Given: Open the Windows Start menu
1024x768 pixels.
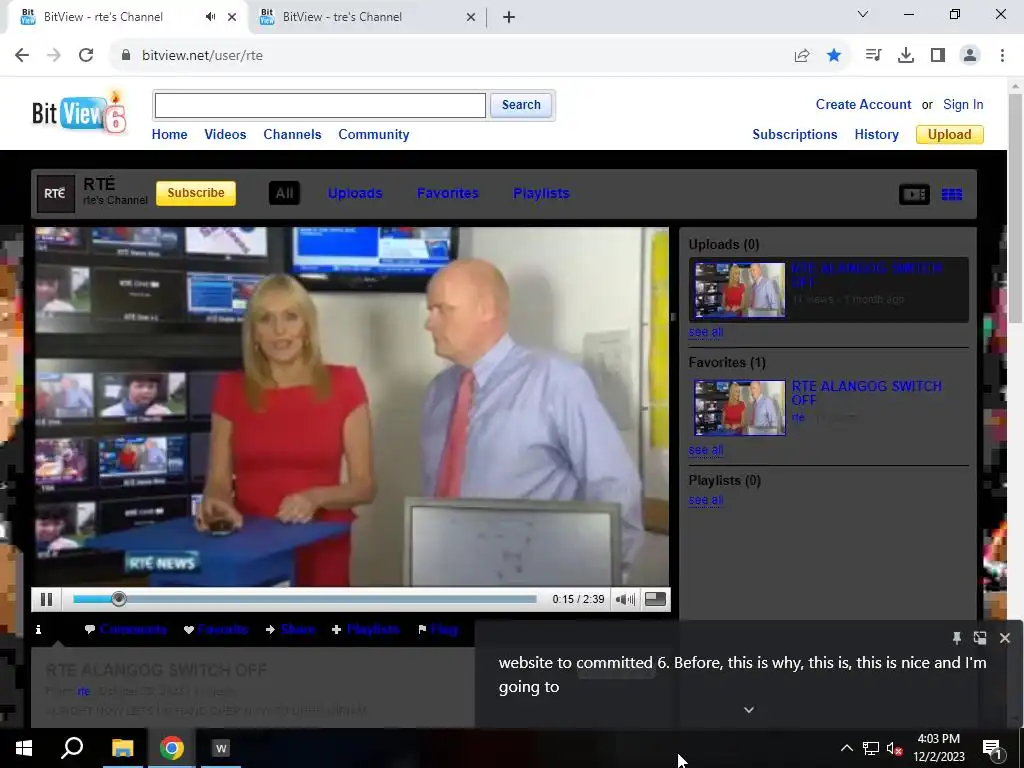Looking at the screenshot, I should (24, 748).
